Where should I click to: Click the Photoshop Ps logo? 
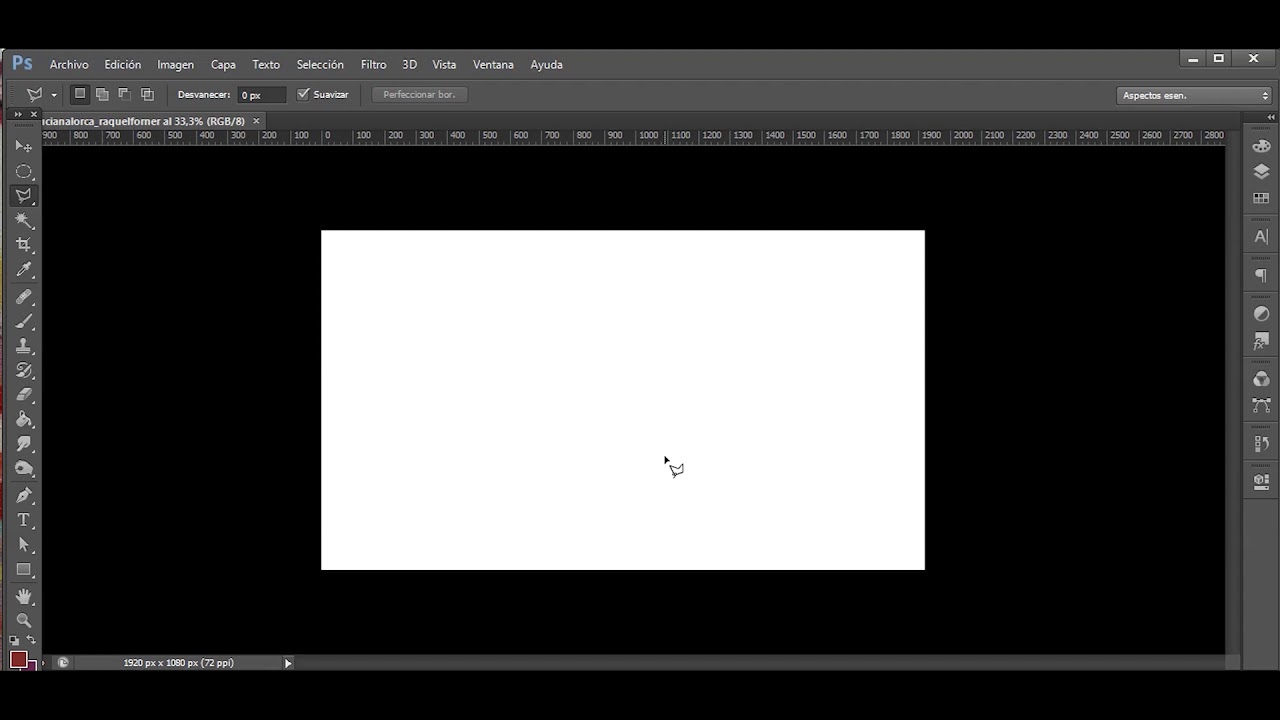click(22, 64)
